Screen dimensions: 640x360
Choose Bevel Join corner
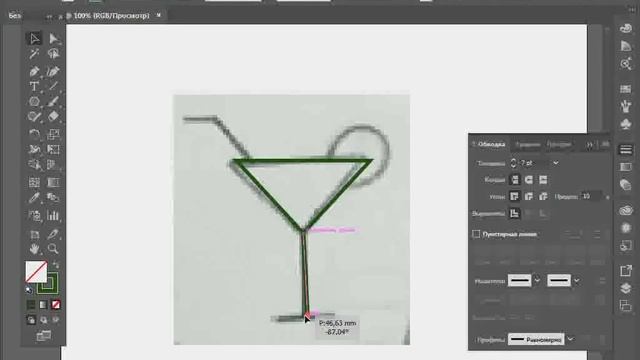coord(543,196)
